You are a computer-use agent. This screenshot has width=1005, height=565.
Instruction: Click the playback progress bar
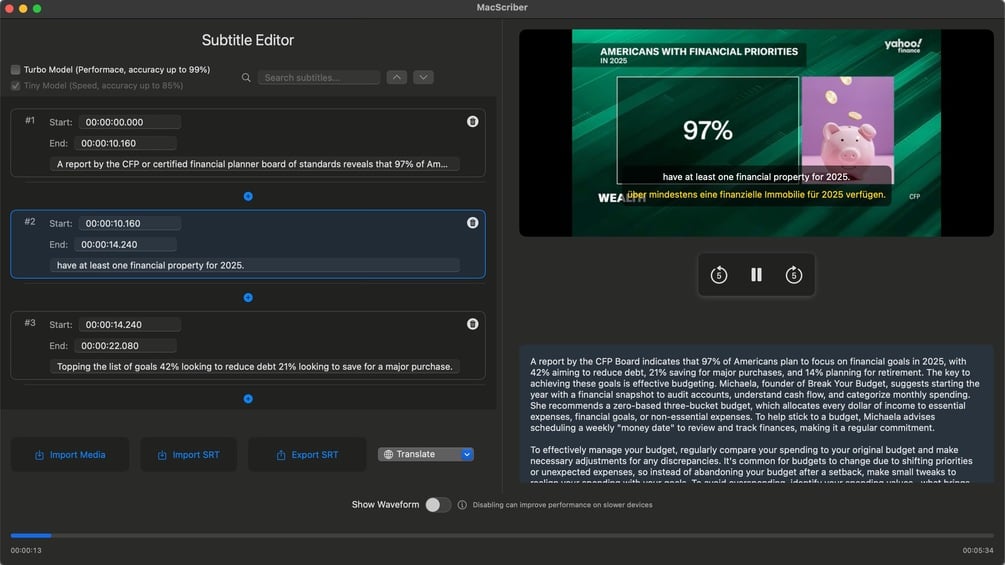coord(502,536)
